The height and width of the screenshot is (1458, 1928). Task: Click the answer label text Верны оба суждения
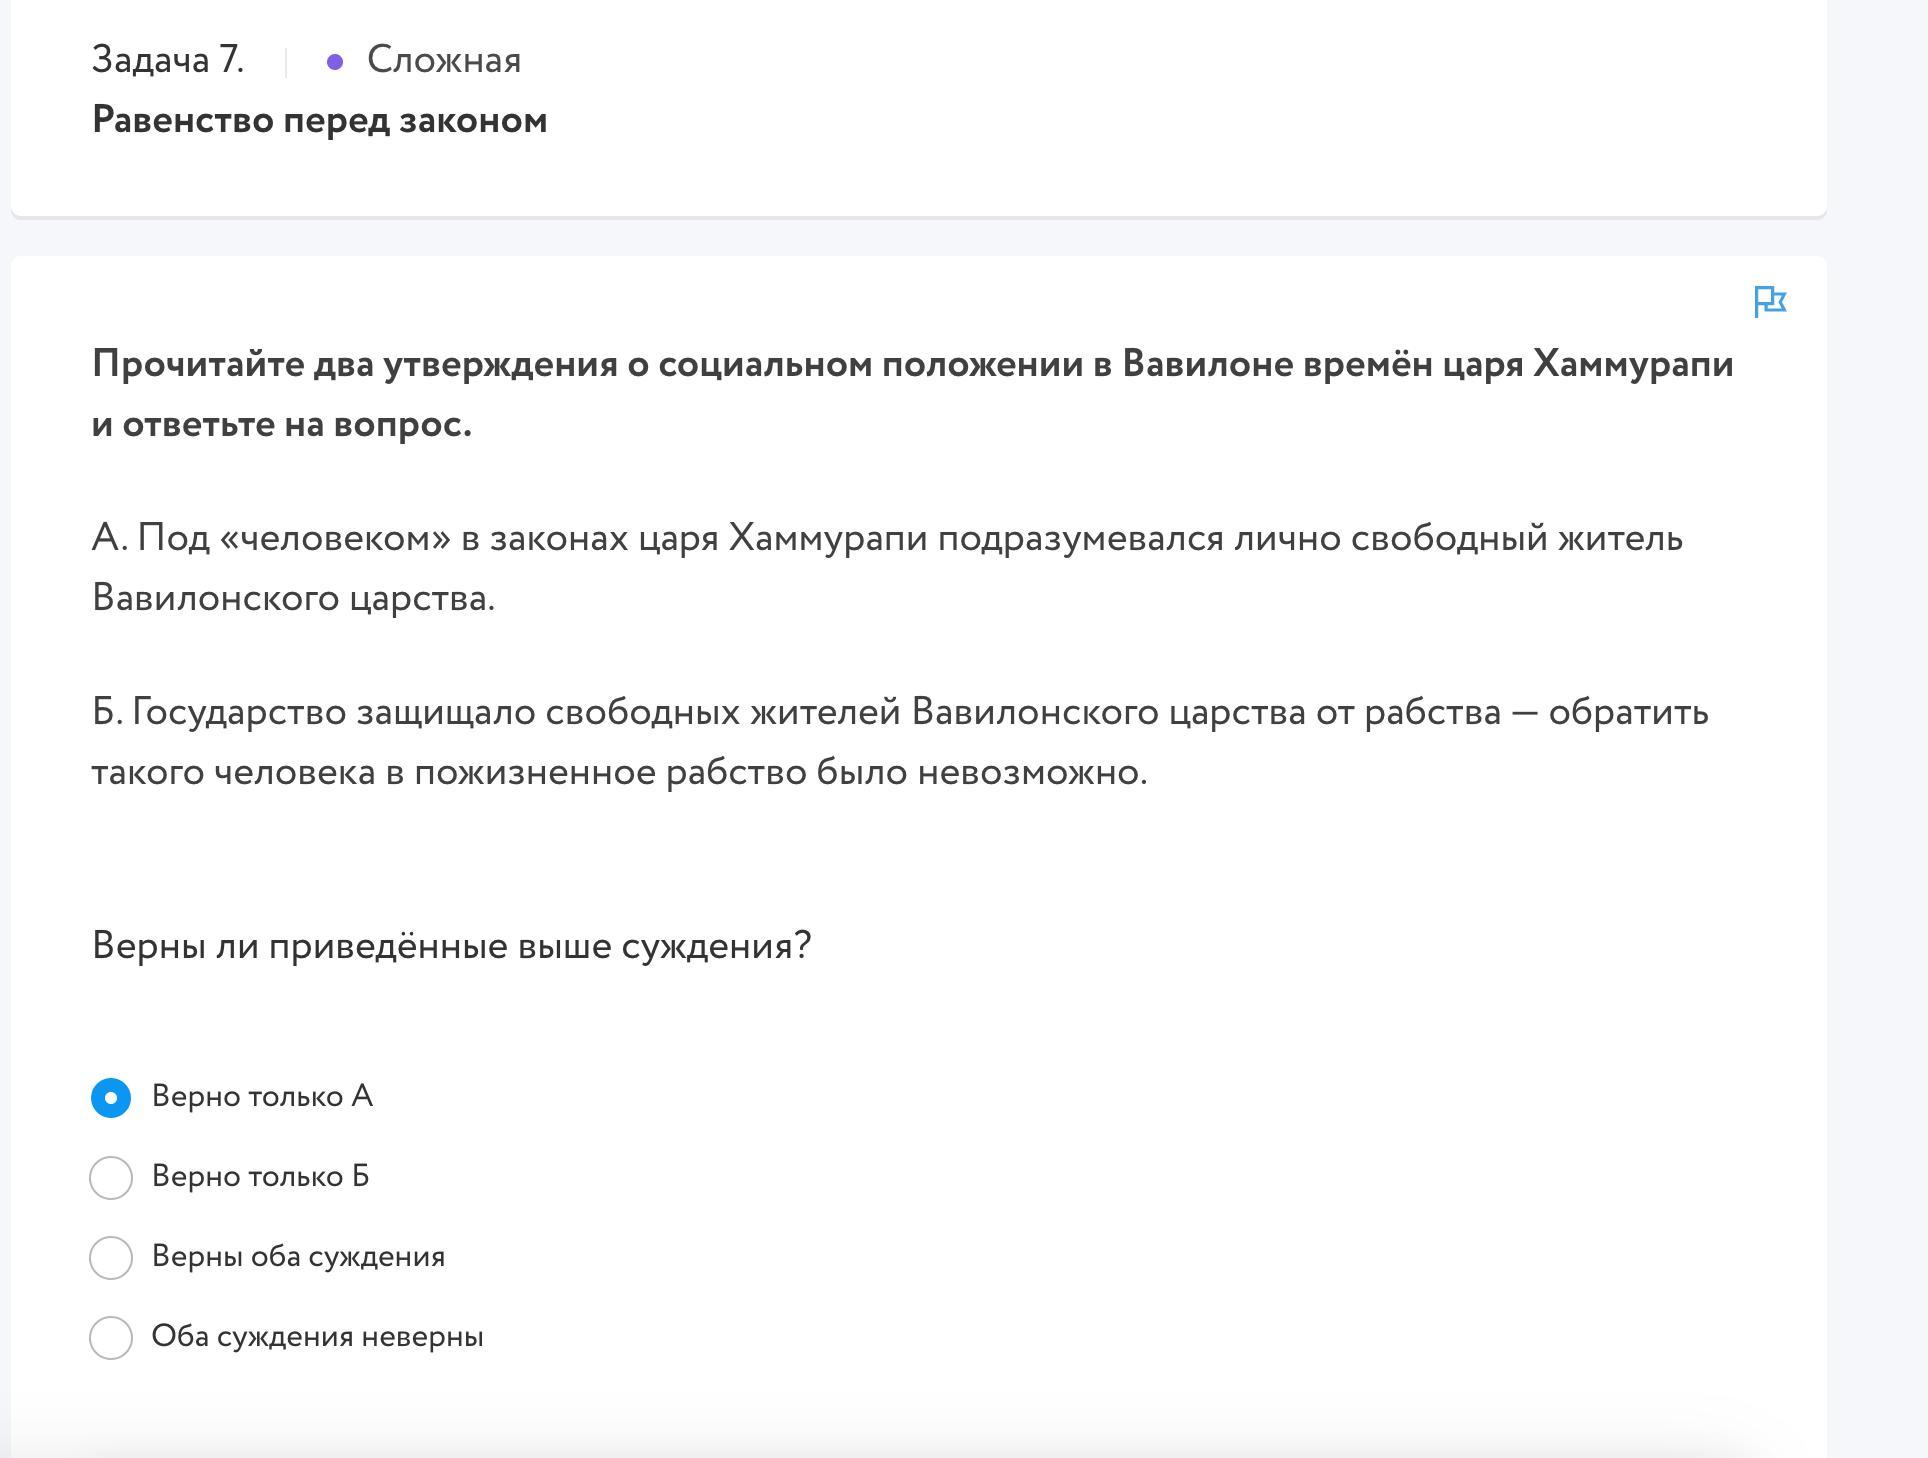(298, 1256)
